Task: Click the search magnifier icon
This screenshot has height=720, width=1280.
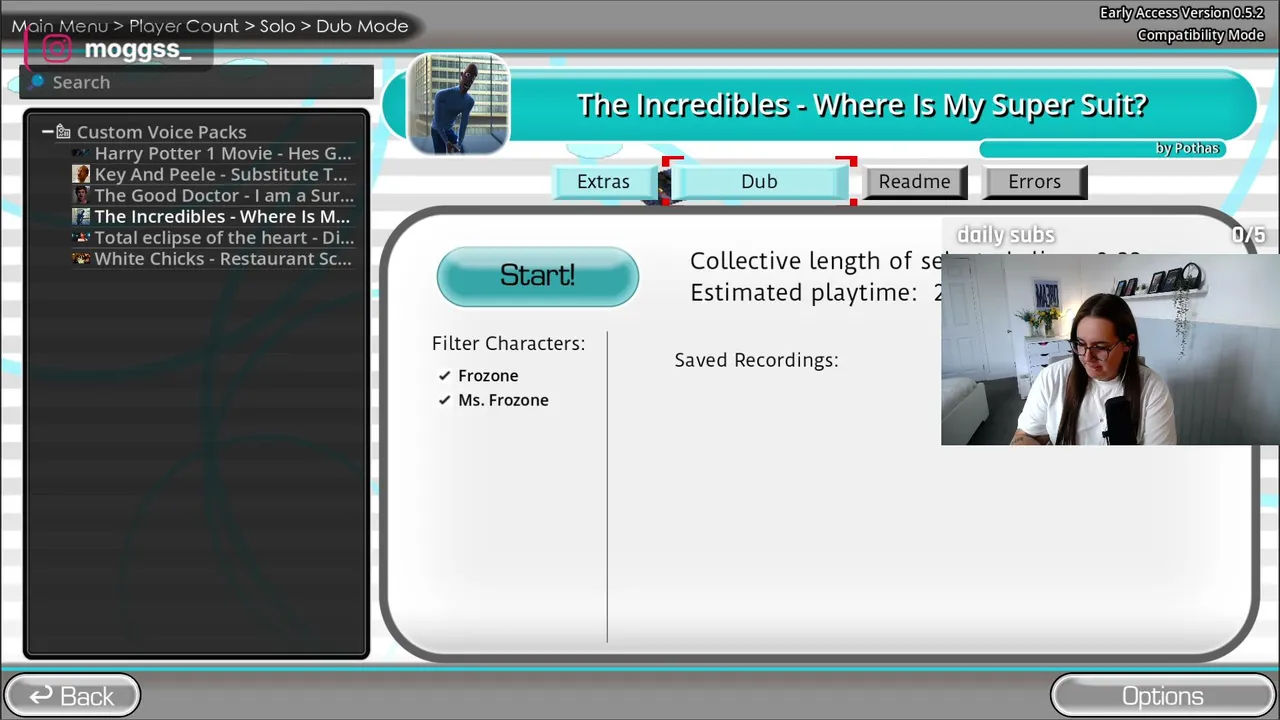Action: (37, 81)
